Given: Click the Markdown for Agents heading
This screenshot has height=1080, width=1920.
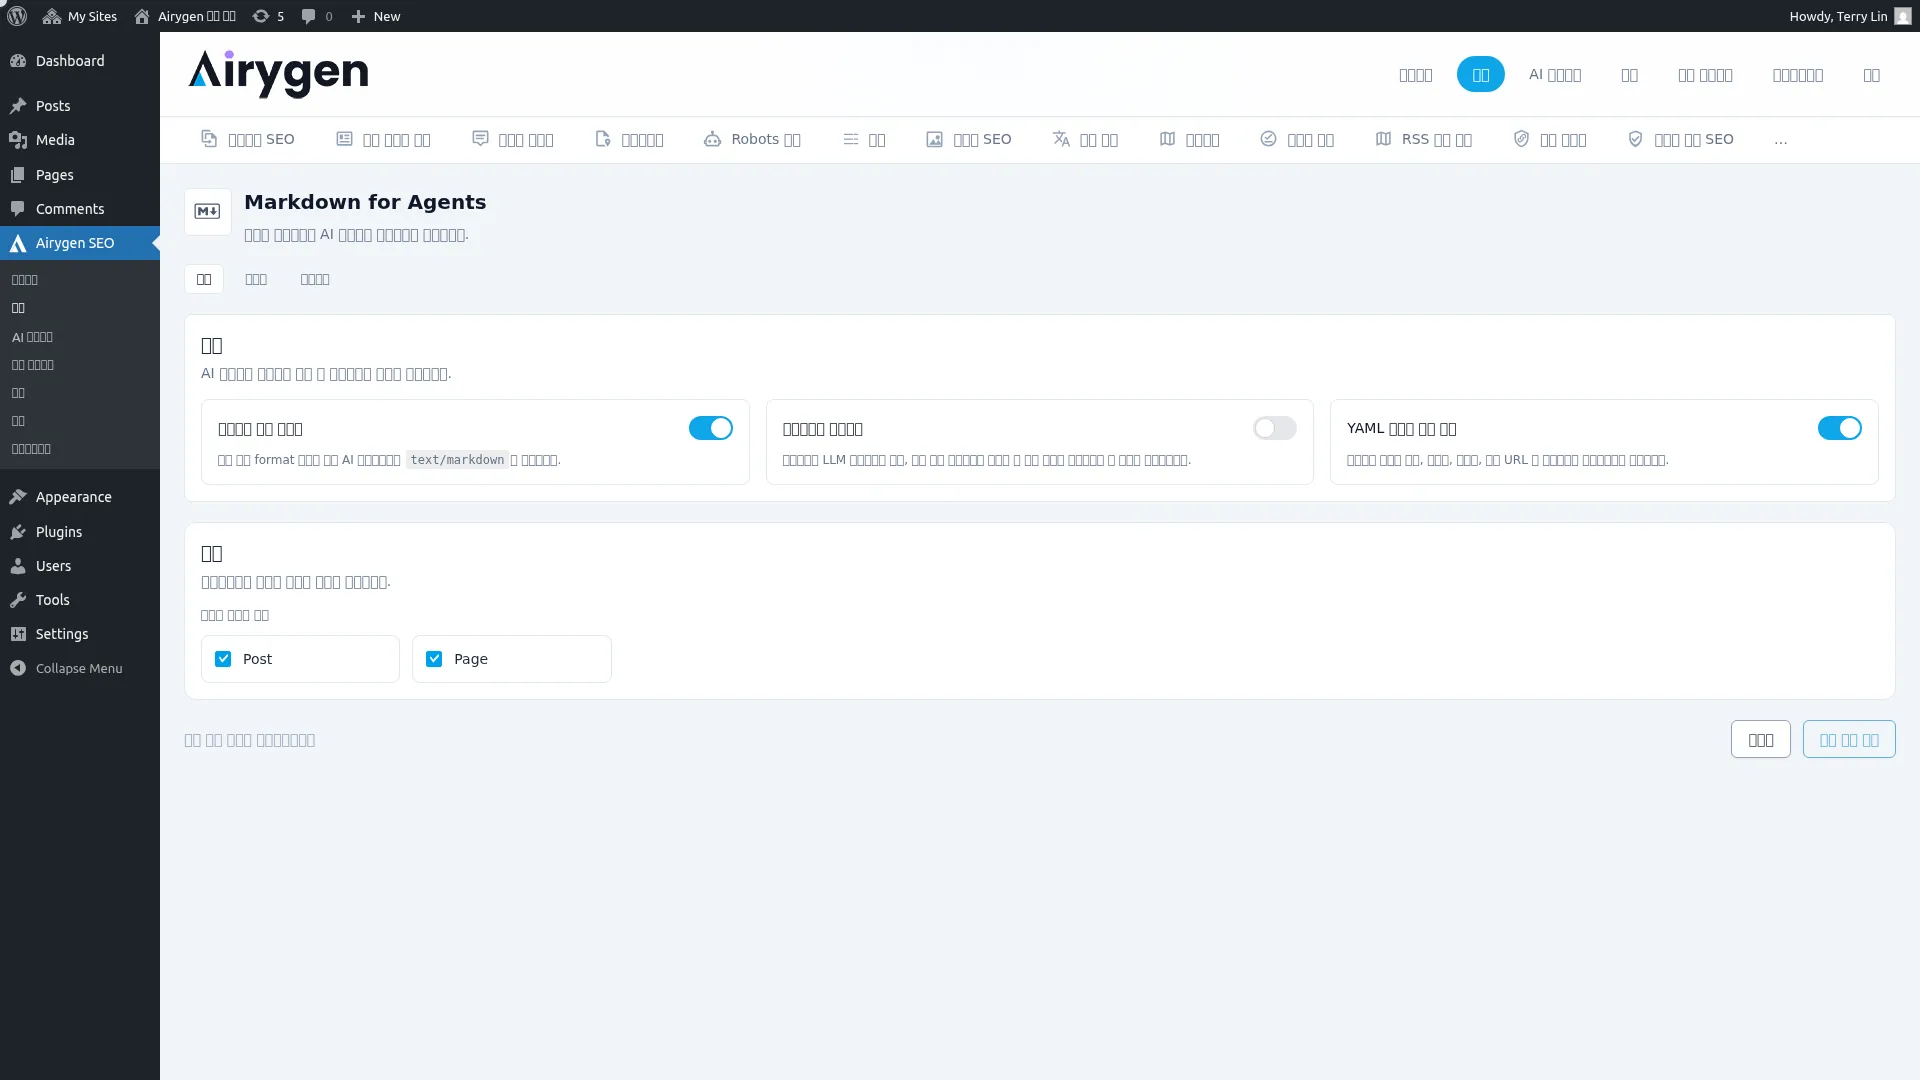Looking at the screenshot, I should 365,202.
